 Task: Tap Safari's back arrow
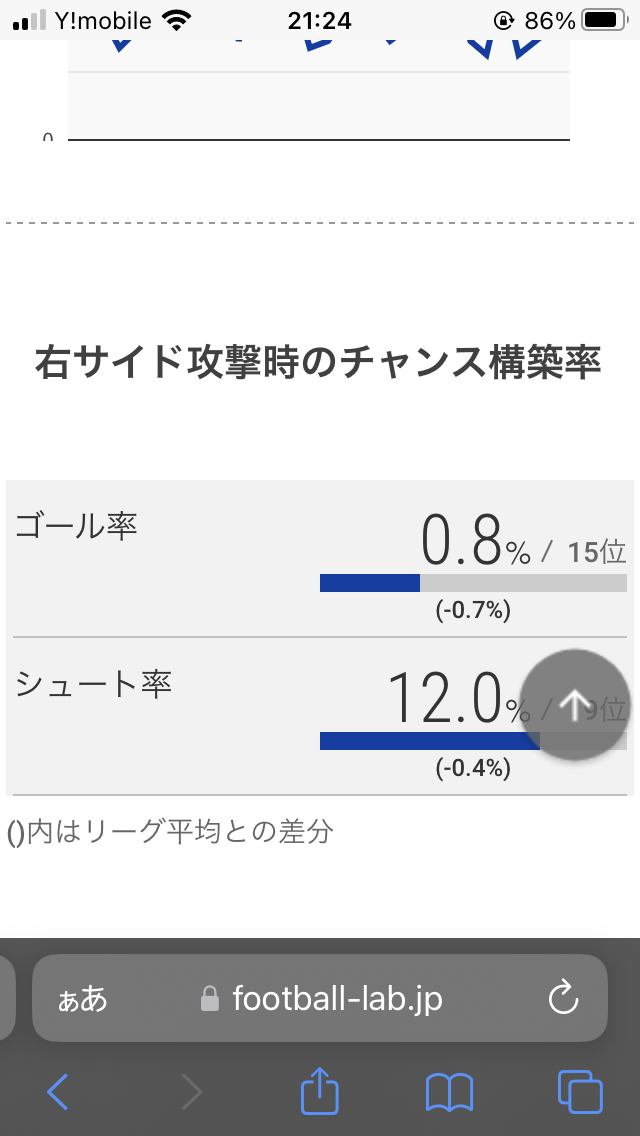tap(59, 1091)
